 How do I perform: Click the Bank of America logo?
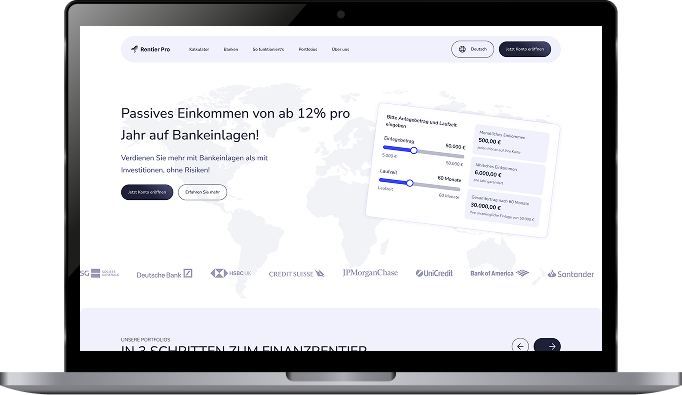point(499,273)
